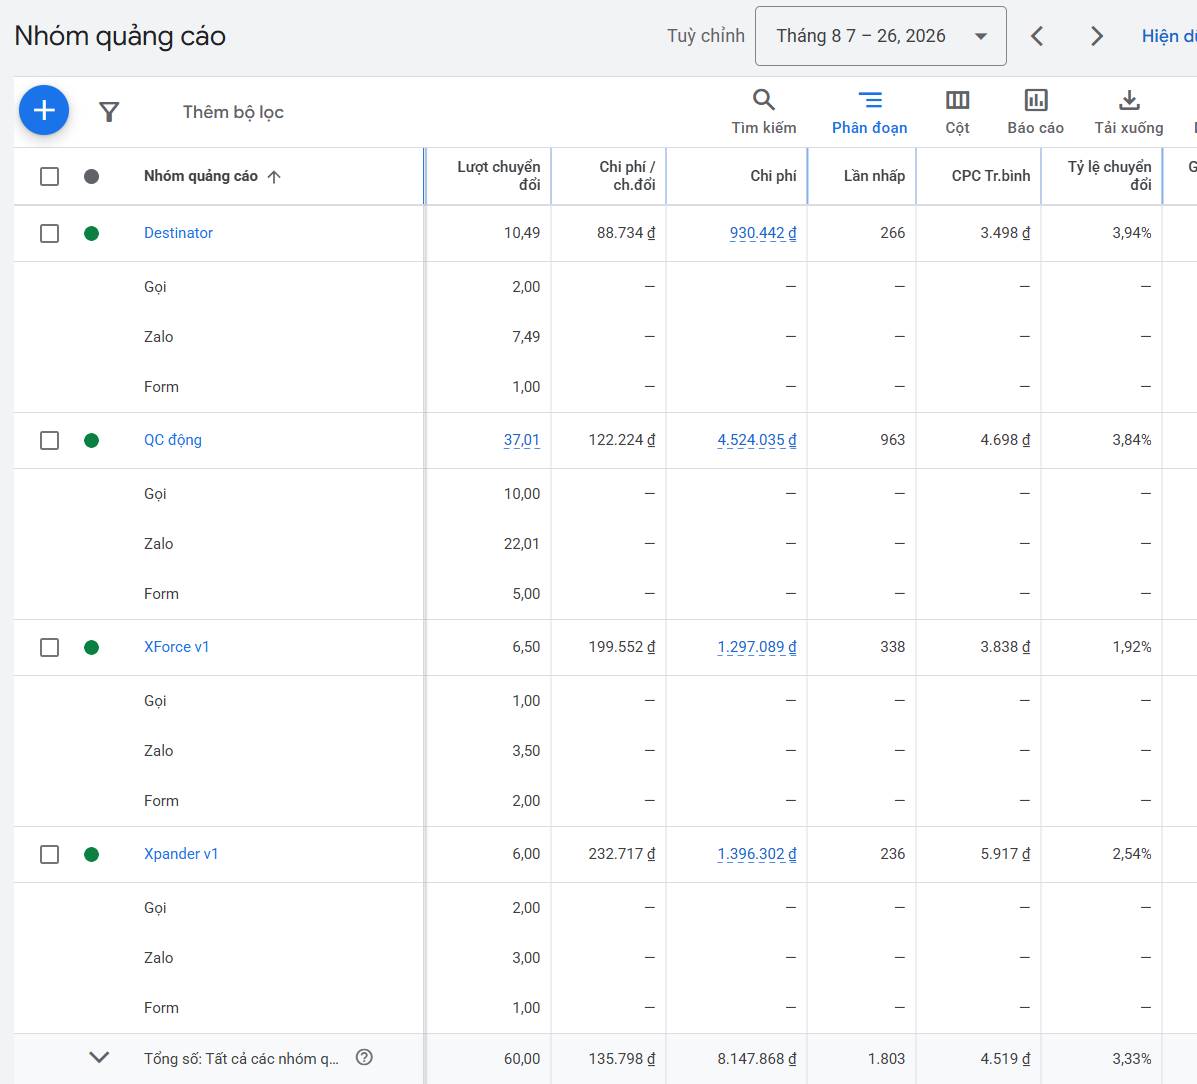Sort by Nhóm quảng cáo column header
The width and height of the screenshot is (1197, 1084).
(x=201, y=176)
